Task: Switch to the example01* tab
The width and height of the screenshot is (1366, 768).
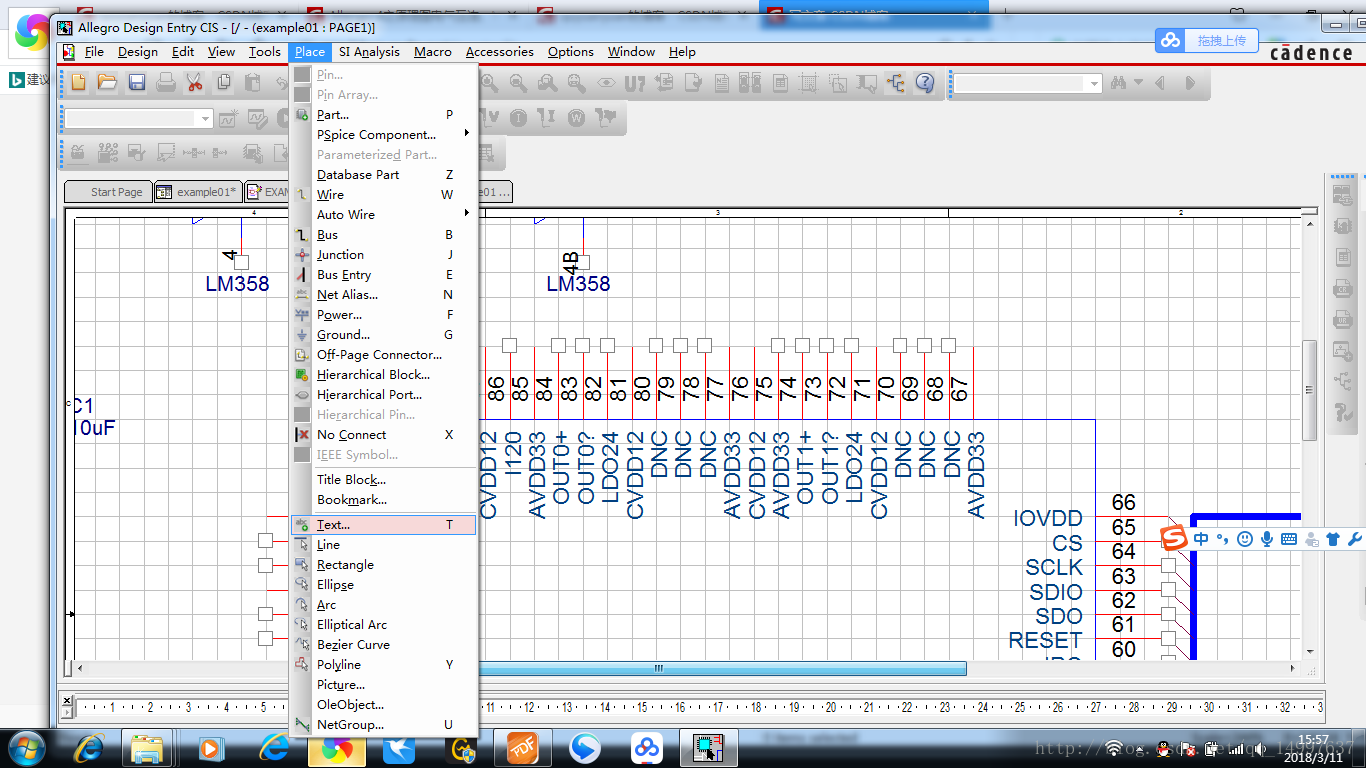Action: tap(198, 192)
